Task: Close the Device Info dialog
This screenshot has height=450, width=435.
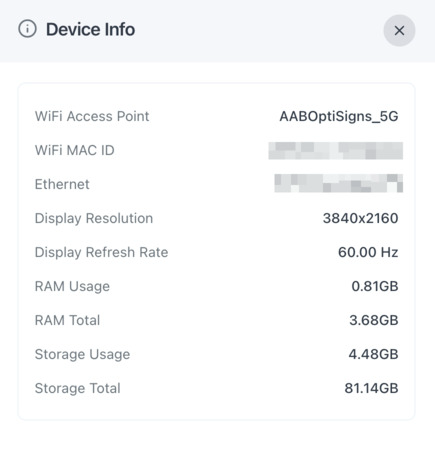Action: (399, 30)
